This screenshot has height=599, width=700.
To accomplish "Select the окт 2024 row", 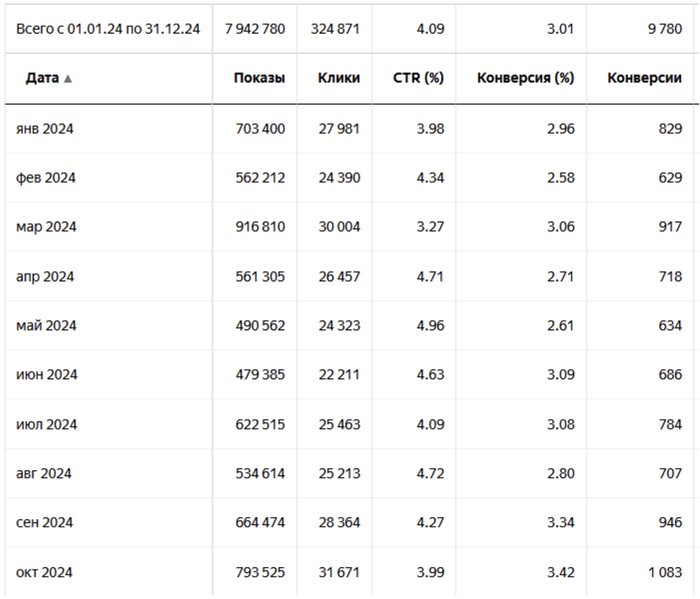I will [x=45, y=572].
